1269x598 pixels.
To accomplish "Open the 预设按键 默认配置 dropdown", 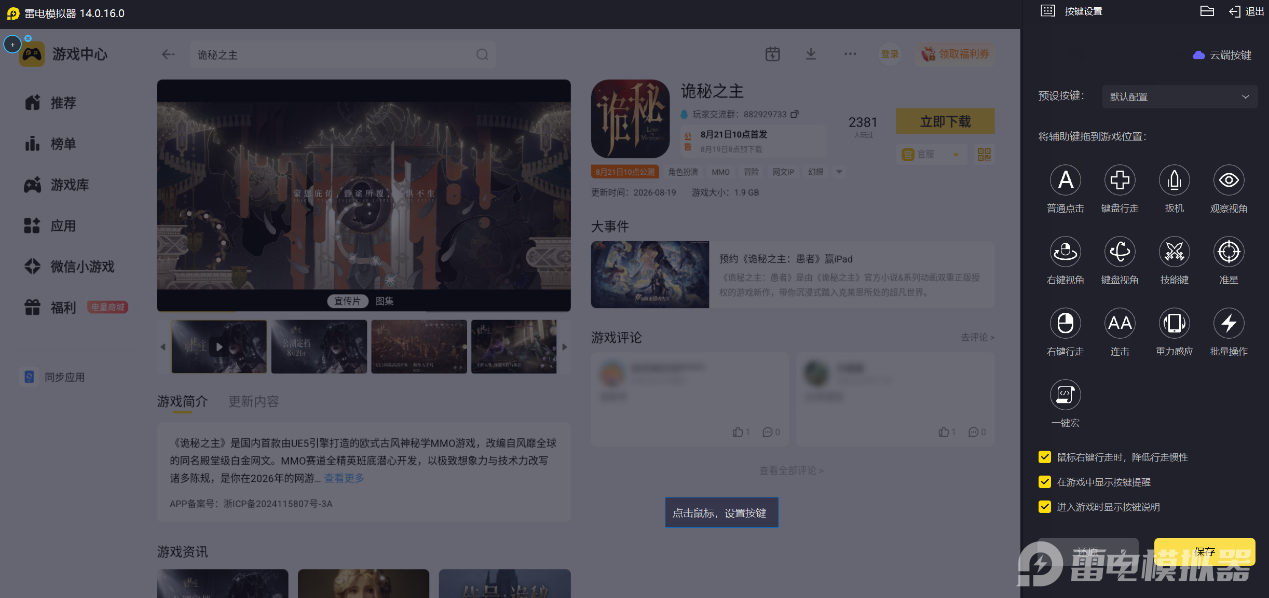I will click(1178, 97).
